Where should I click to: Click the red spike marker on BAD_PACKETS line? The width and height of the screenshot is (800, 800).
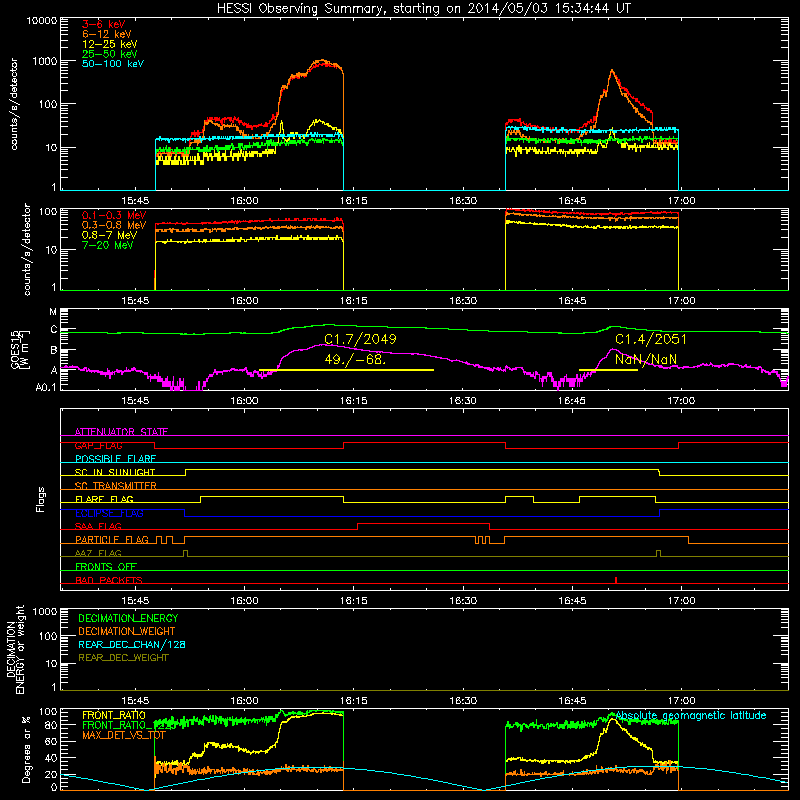(616, 580)
